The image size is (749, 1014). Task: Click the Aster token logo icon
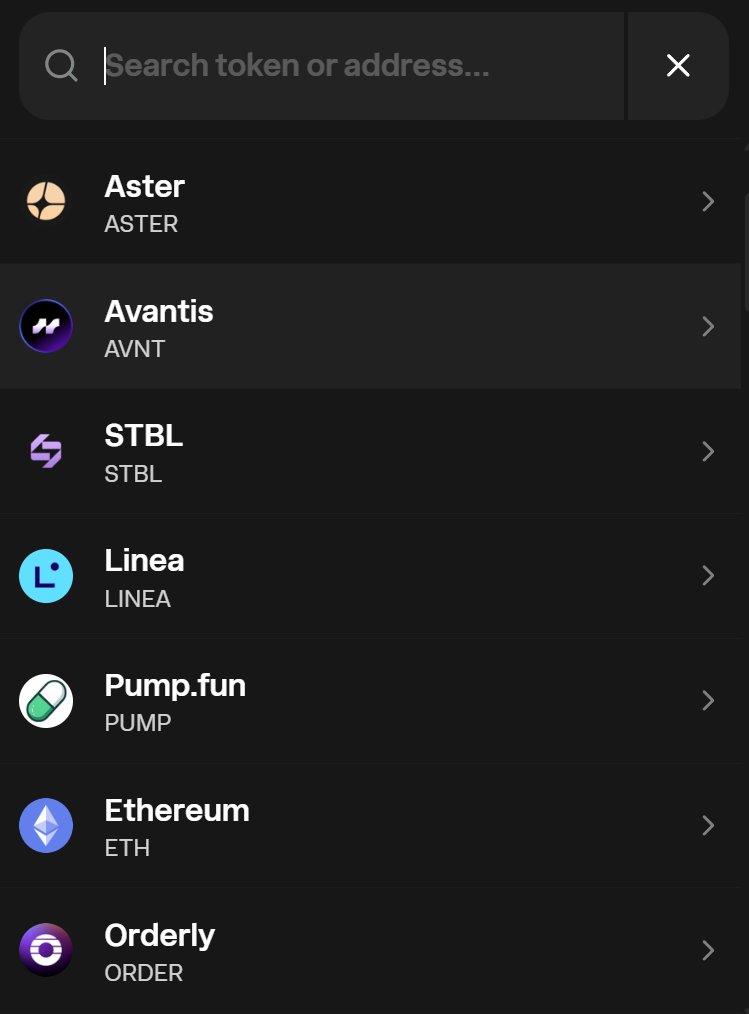(x=46, y=201)
